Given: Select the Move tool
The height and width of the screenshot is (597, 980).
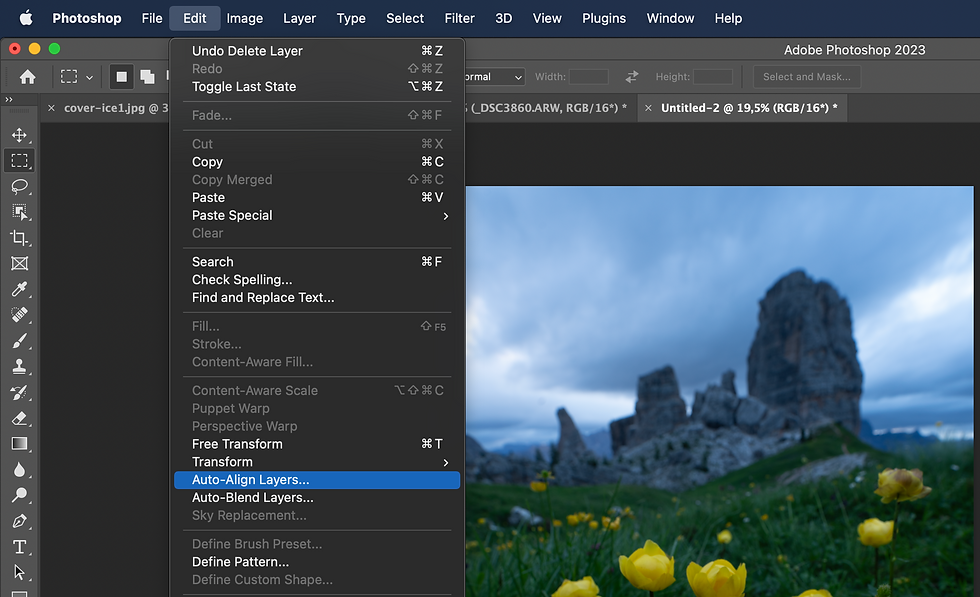Looking at the screenshot, I should [19, 135].
